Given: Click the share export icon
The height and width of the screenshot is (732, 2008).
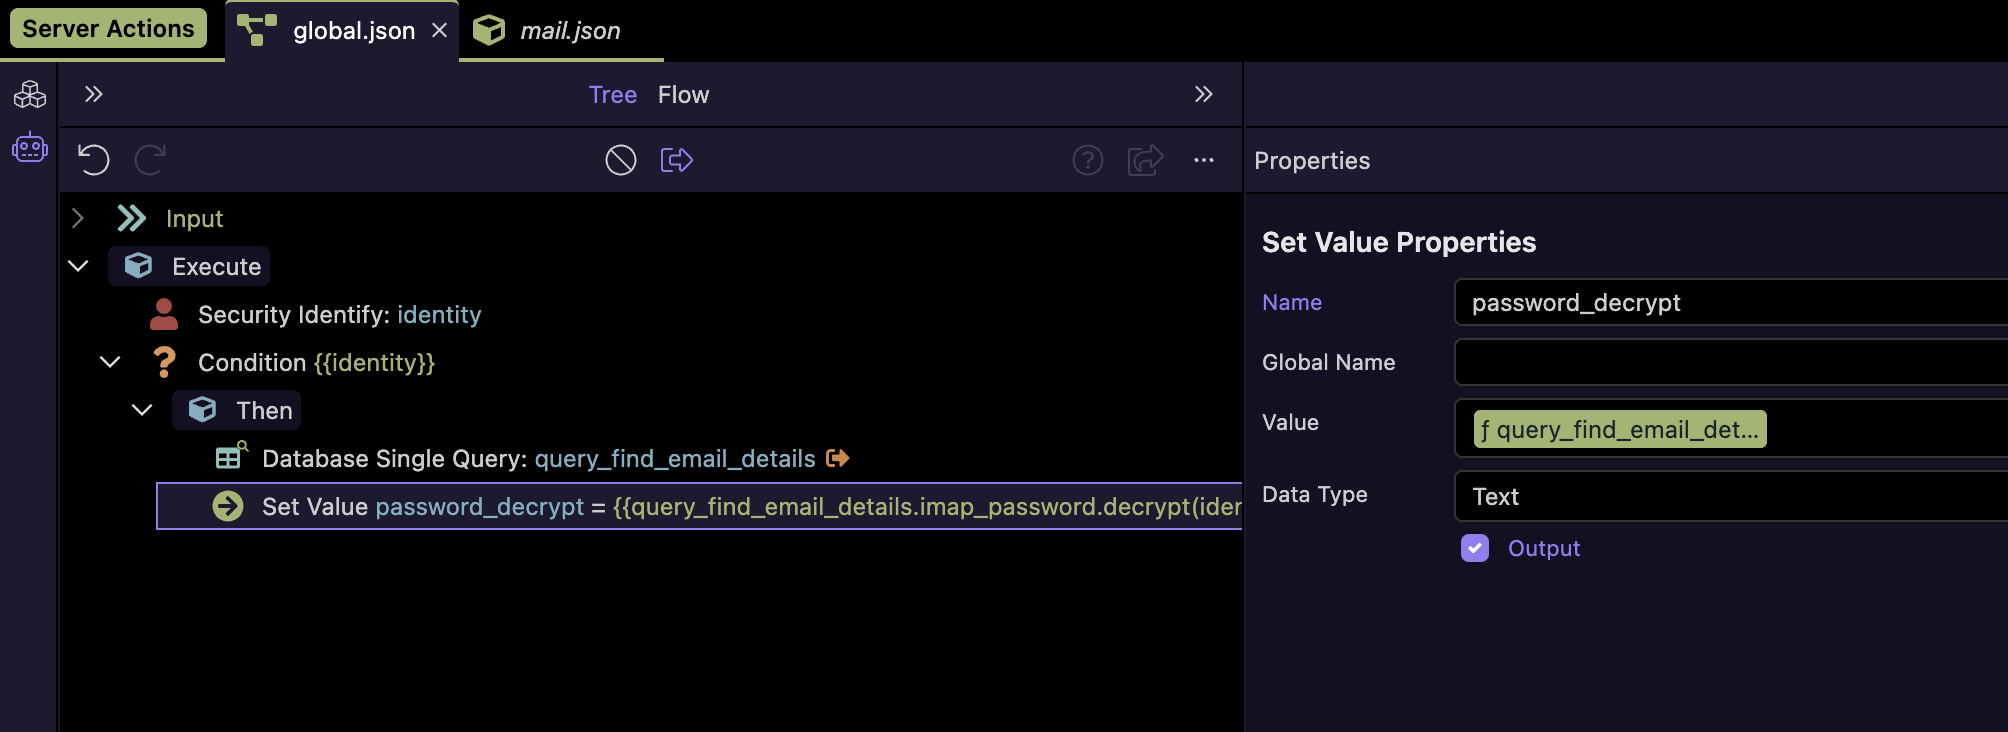Looking at the screenshot, I should (1145, 160).
